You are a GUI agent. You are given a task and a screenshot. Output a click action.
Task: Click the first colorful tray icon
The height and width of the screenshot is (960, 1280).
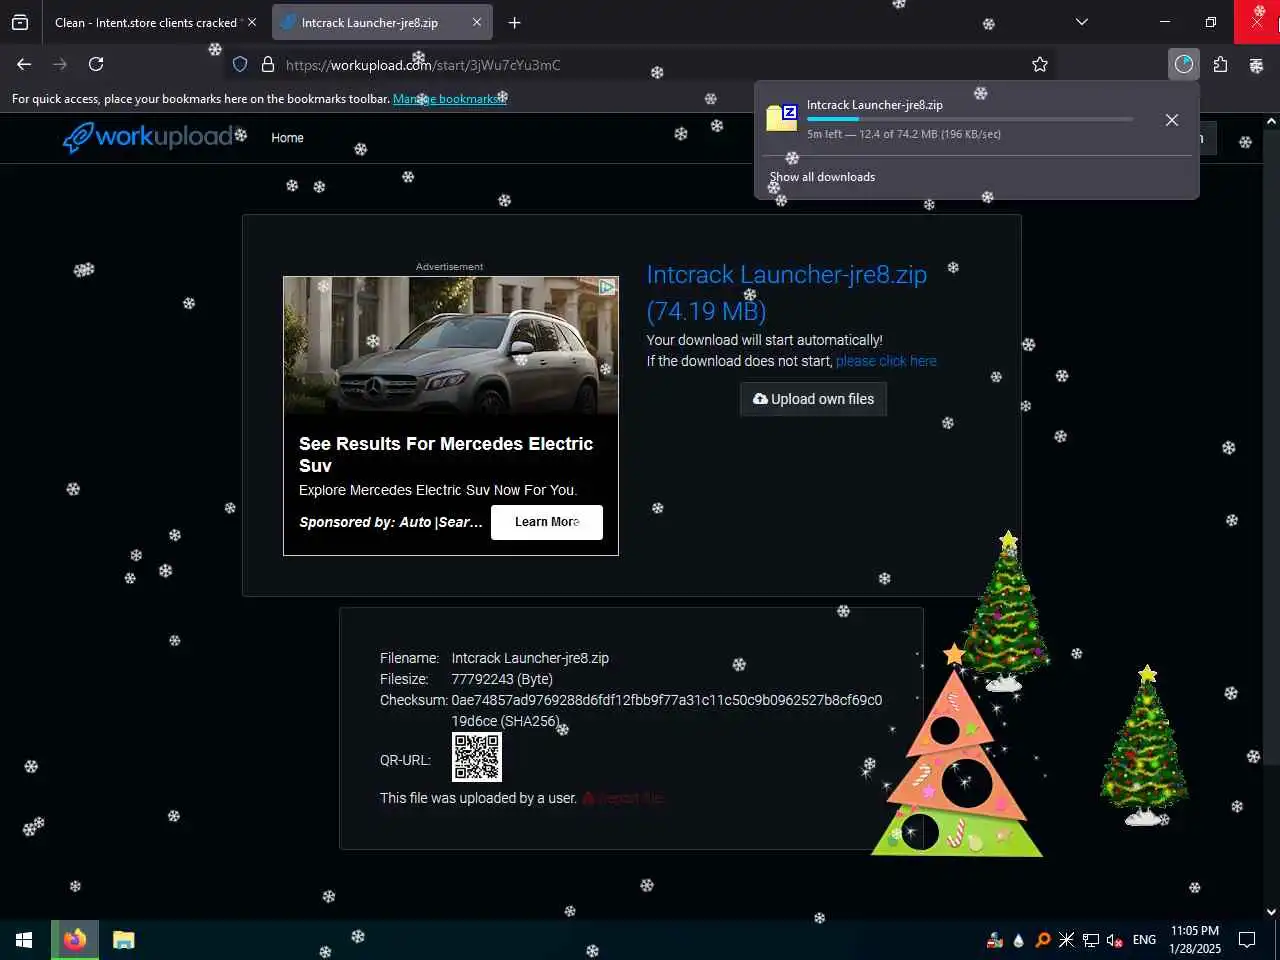[x=995, y=940]
